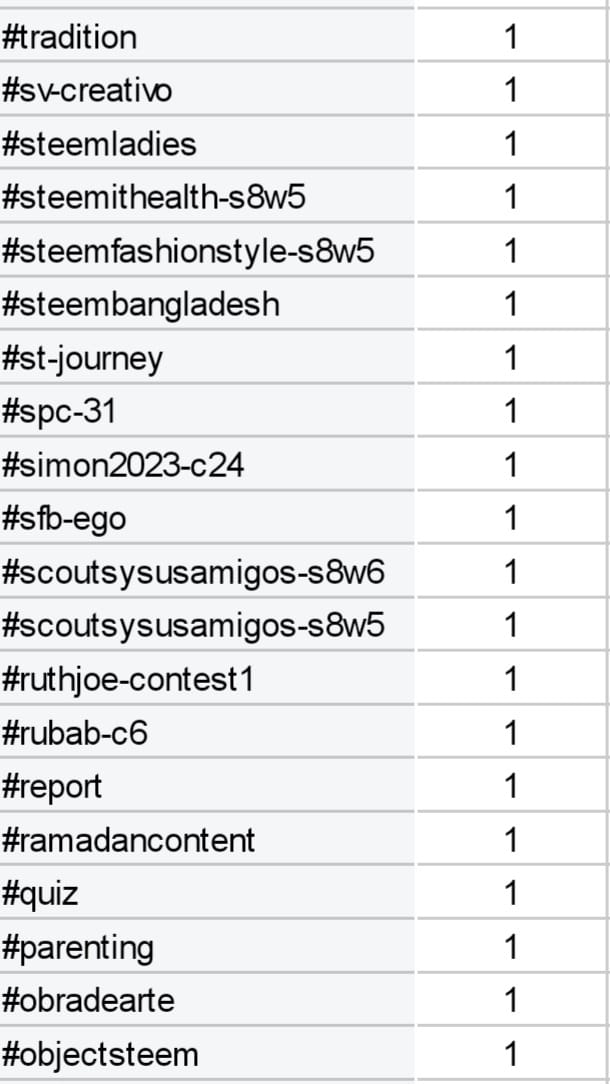Viewport: 610px width, 1084px height.
Task: Select the #ruthjoe-contest1 cell
Action: click(207, 679)
